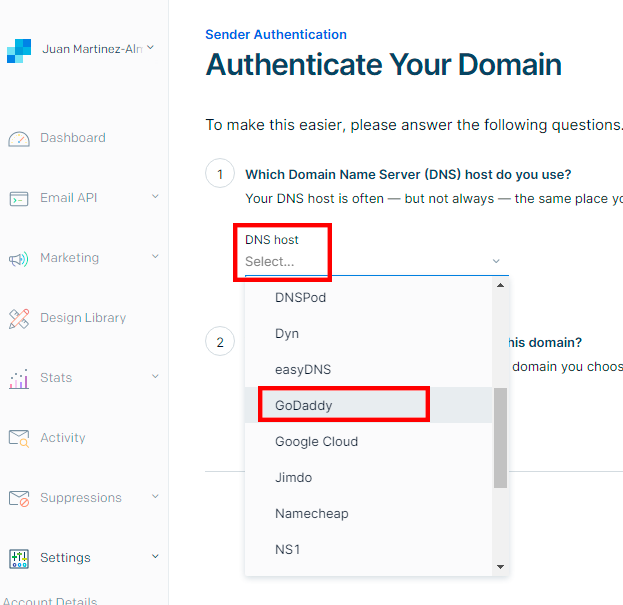Click the Sender Authentication breadcrumb link
This screenshot has height=605, width=623.
(x=276, y=34)
